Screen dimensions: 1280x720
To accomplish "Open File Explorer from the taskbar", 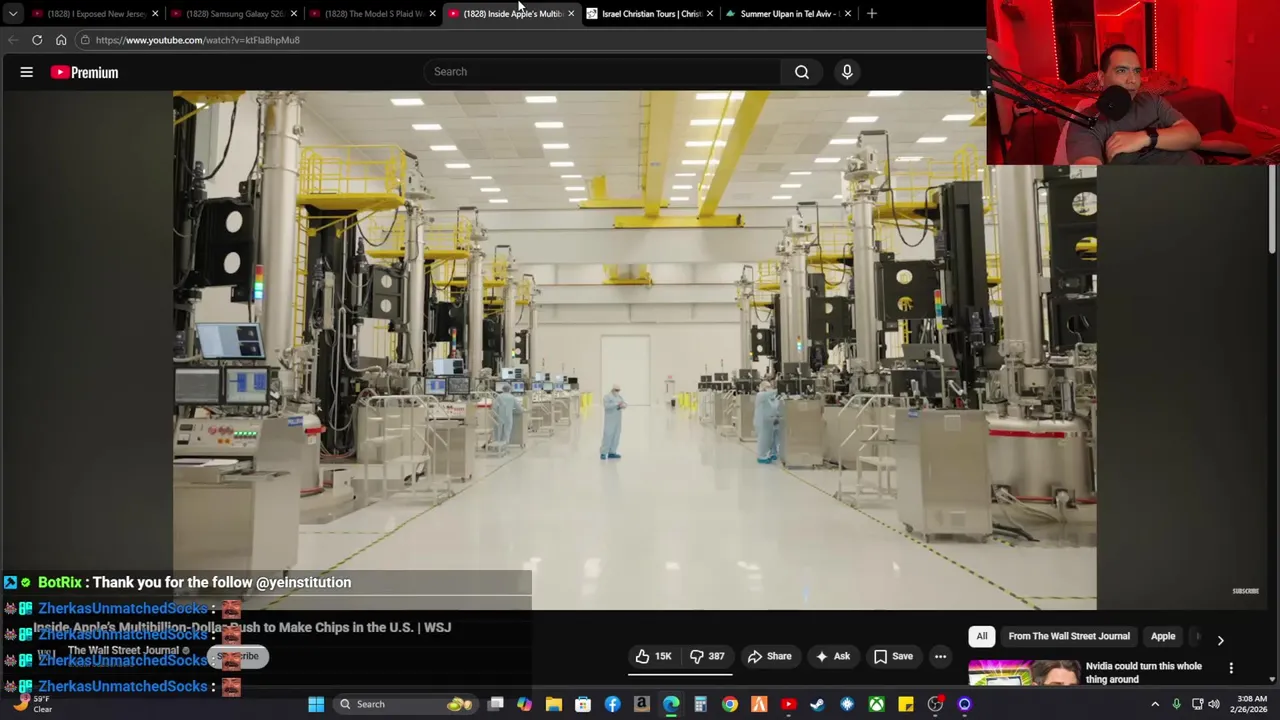I will tap(553, 704).
